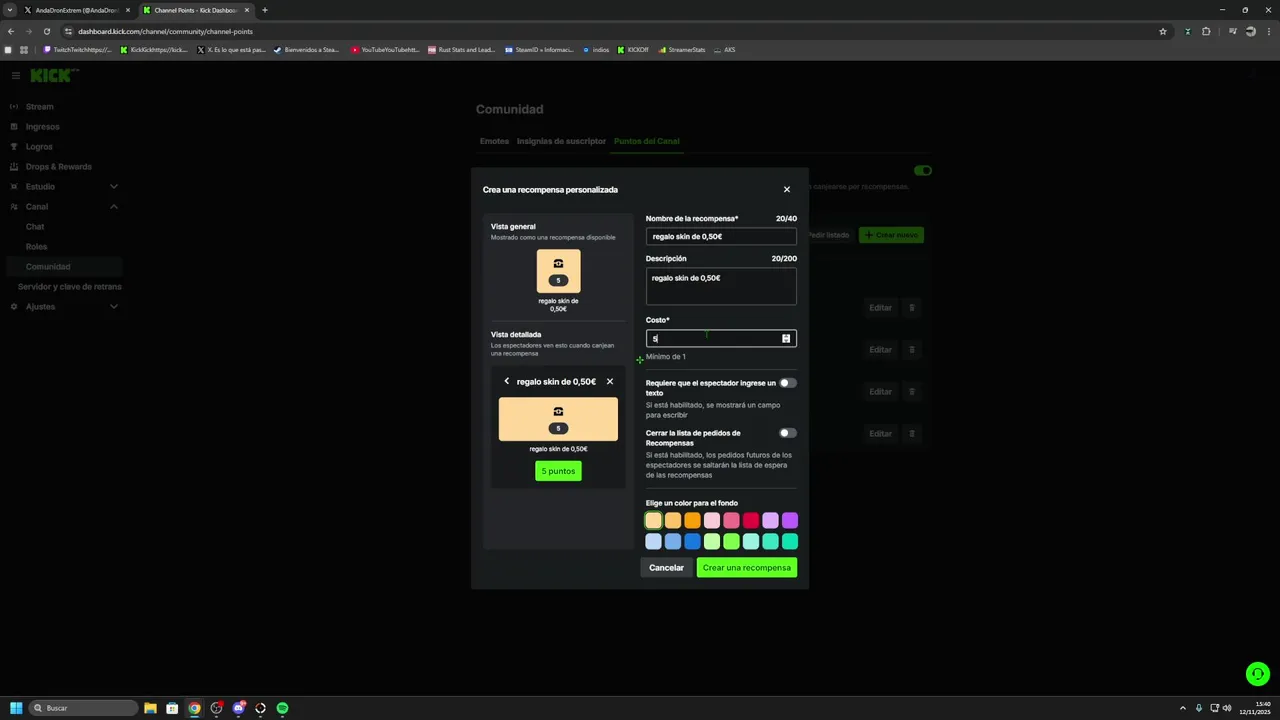
Task: Open Roles under Canal
Action: pyautogui.click(x=36, y=247)
